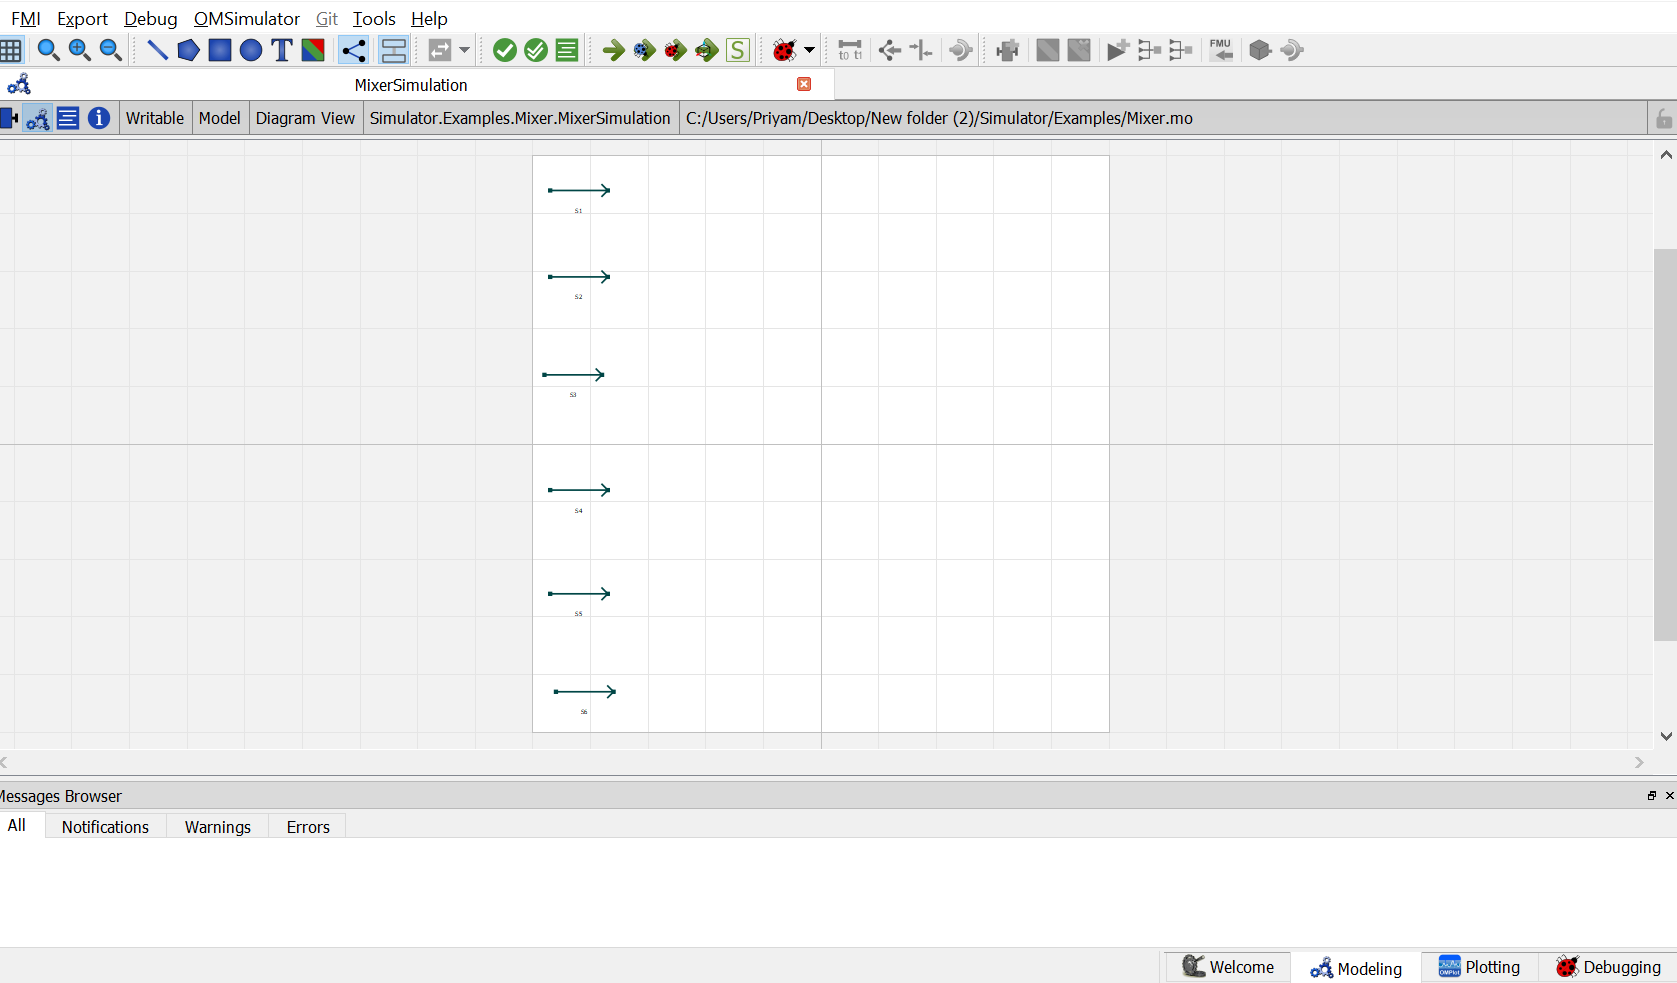Open the Tools menu

[x=374, y=18]
